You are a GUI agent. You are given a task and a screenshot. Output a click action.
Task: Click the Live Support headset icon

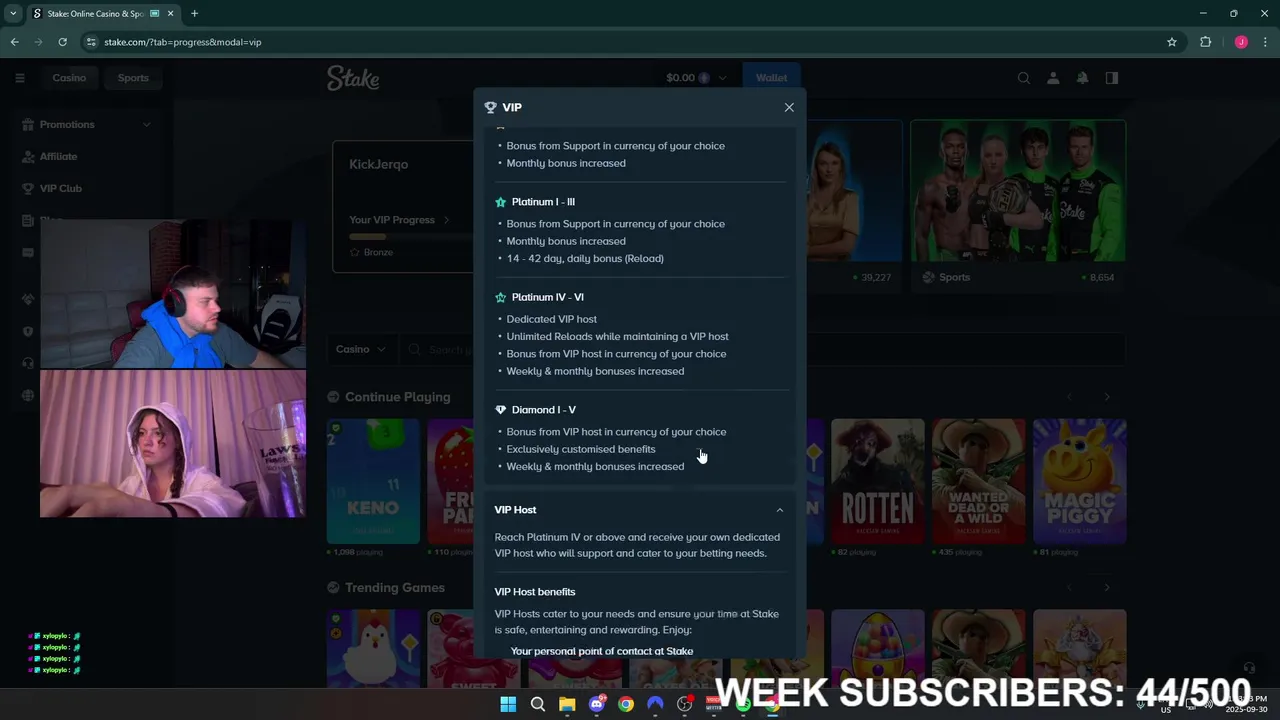point(28,363)
